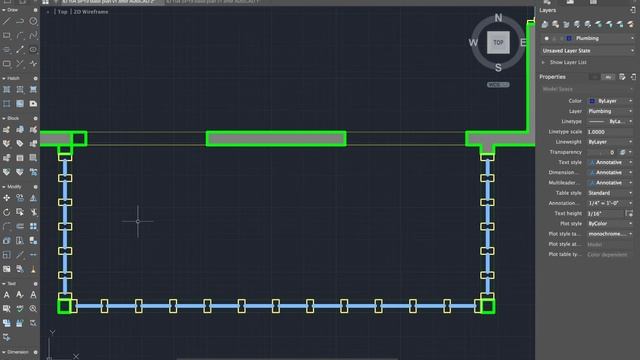Open the Layer Plumbing property dropdown

click(x=610, y=111)
